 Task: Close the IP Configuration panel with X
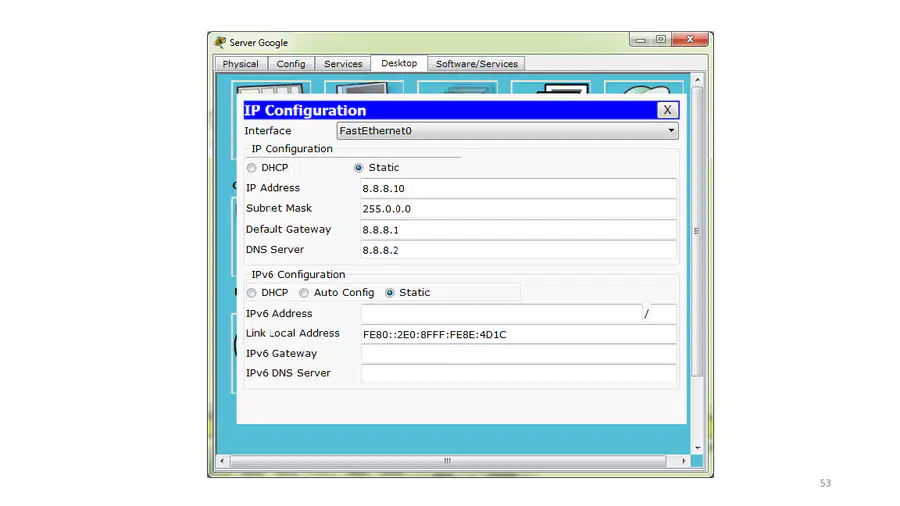pos(667,110)
